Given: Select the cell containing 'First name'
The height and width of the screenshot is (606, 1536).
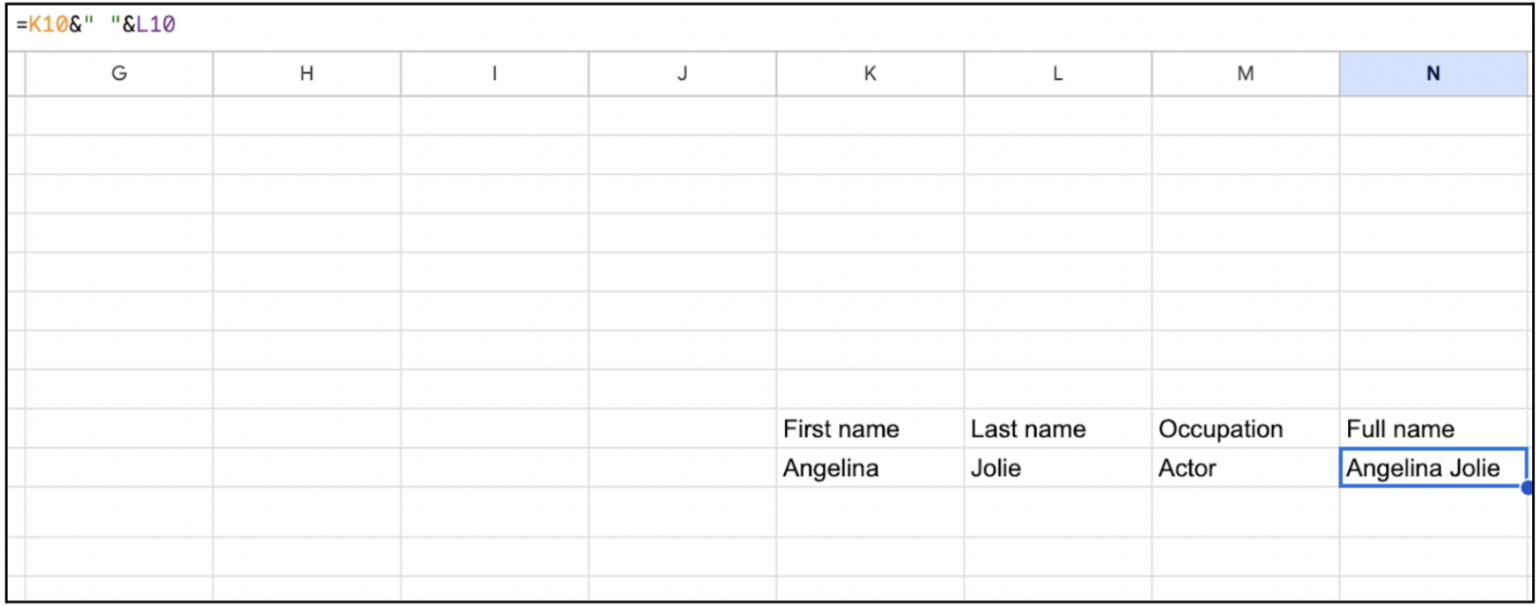Looking at the screenshot, I should 869,428.
